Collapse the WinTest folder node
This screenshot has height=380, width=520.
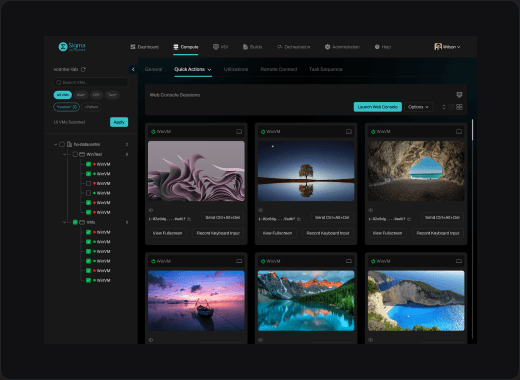pyautogui.click(x=65, y=154)
